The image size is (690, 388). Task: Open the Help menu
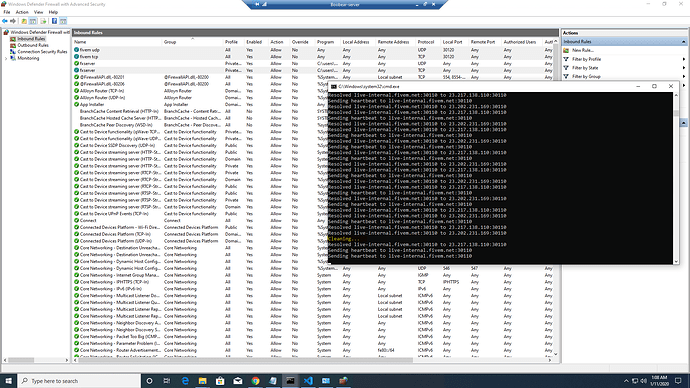53,12
